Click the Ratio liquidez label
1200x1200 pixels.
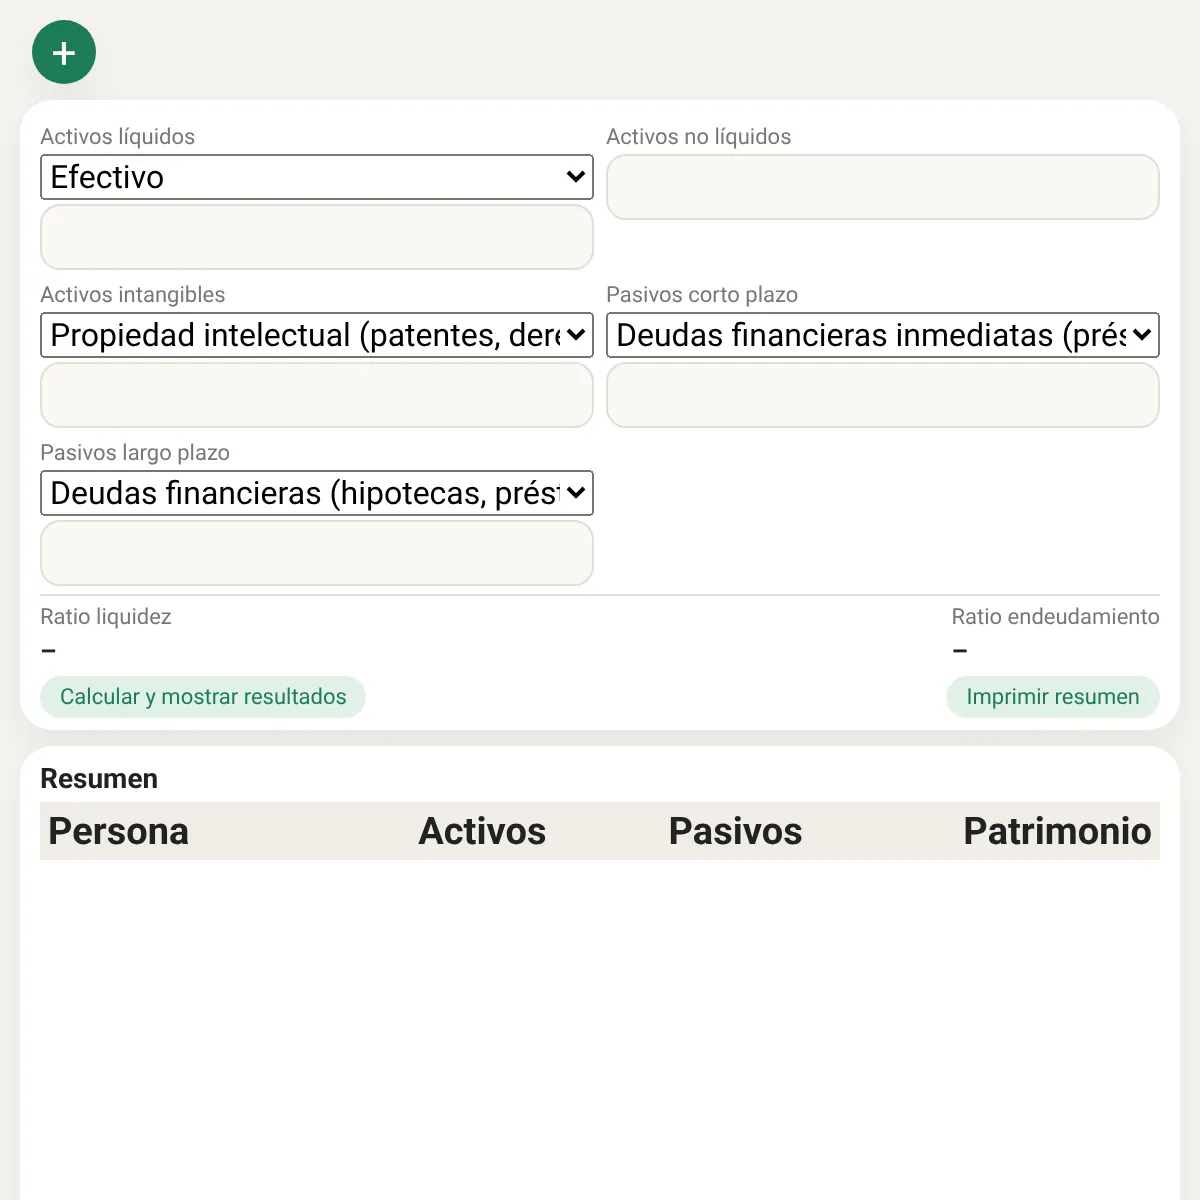[x=105, y=617]
